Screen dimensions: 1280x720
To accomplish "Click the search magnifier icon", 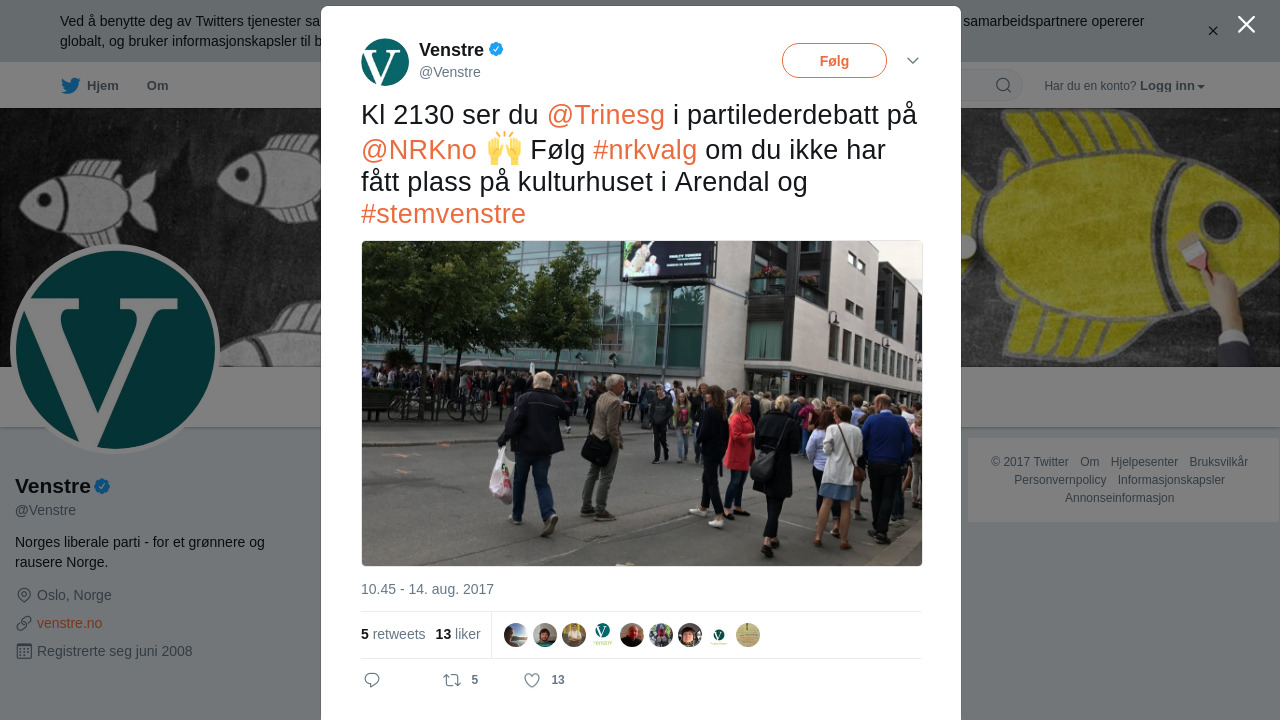I will click(1003, 85).
